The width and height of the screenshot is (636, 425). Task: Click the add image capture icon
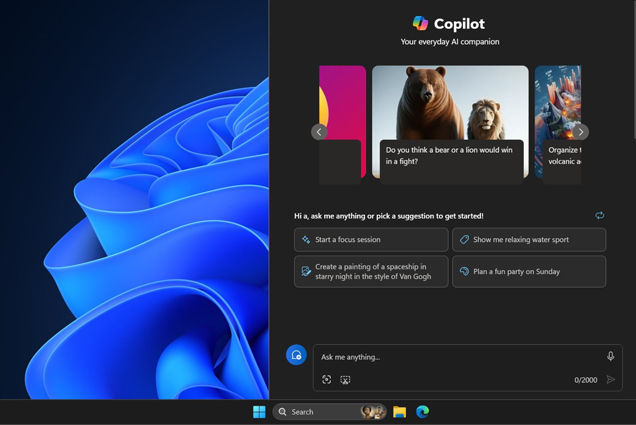327,380
